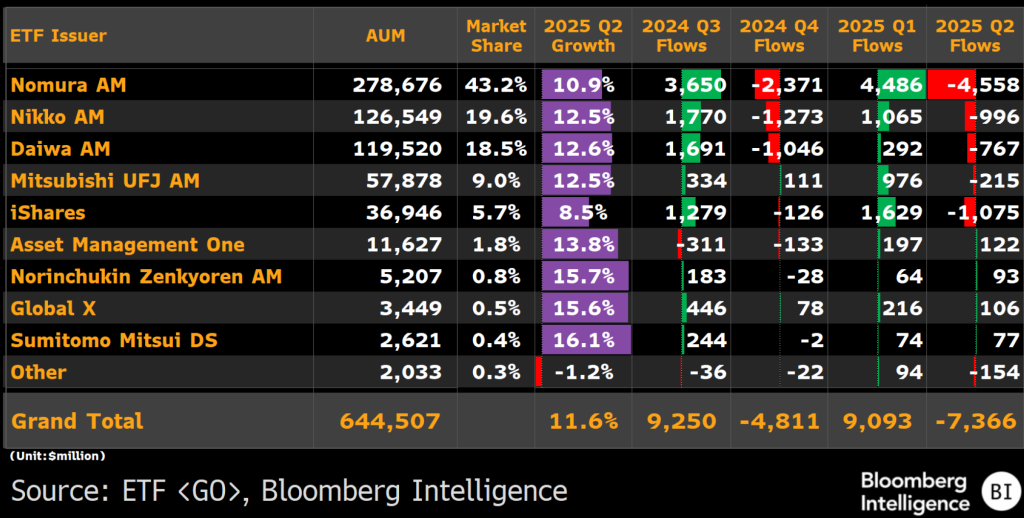
Task: Click Nomura AM's 43.2% market share
Action: (496, 85)
